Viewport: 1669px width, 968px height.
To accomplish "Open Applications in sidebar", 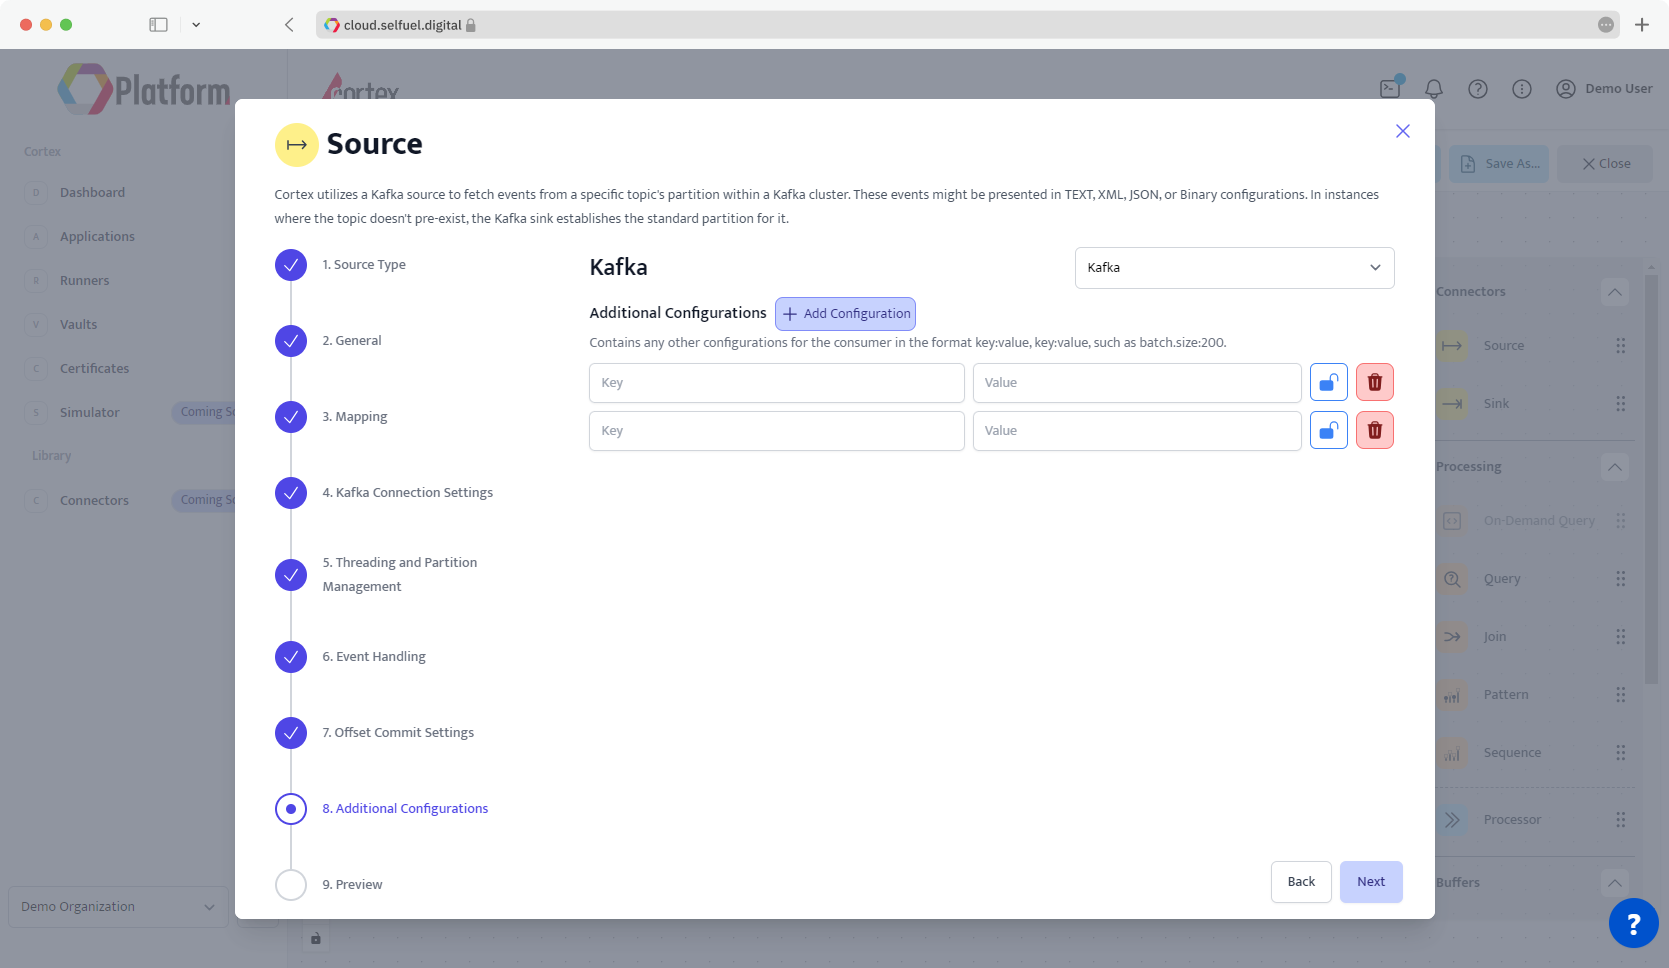I will (x=97, y=236).
